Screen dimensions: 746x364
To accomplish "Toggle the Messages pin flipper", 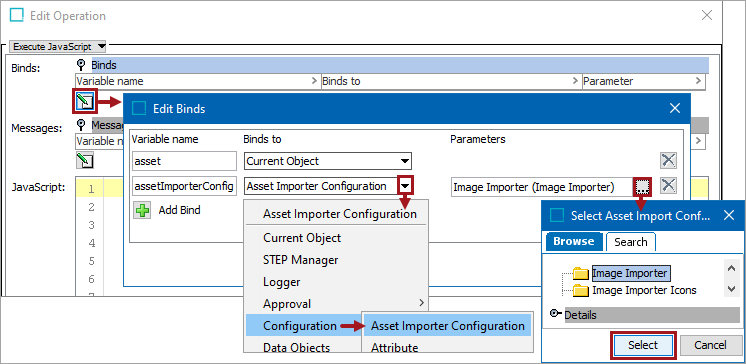I will pos(81,125).
